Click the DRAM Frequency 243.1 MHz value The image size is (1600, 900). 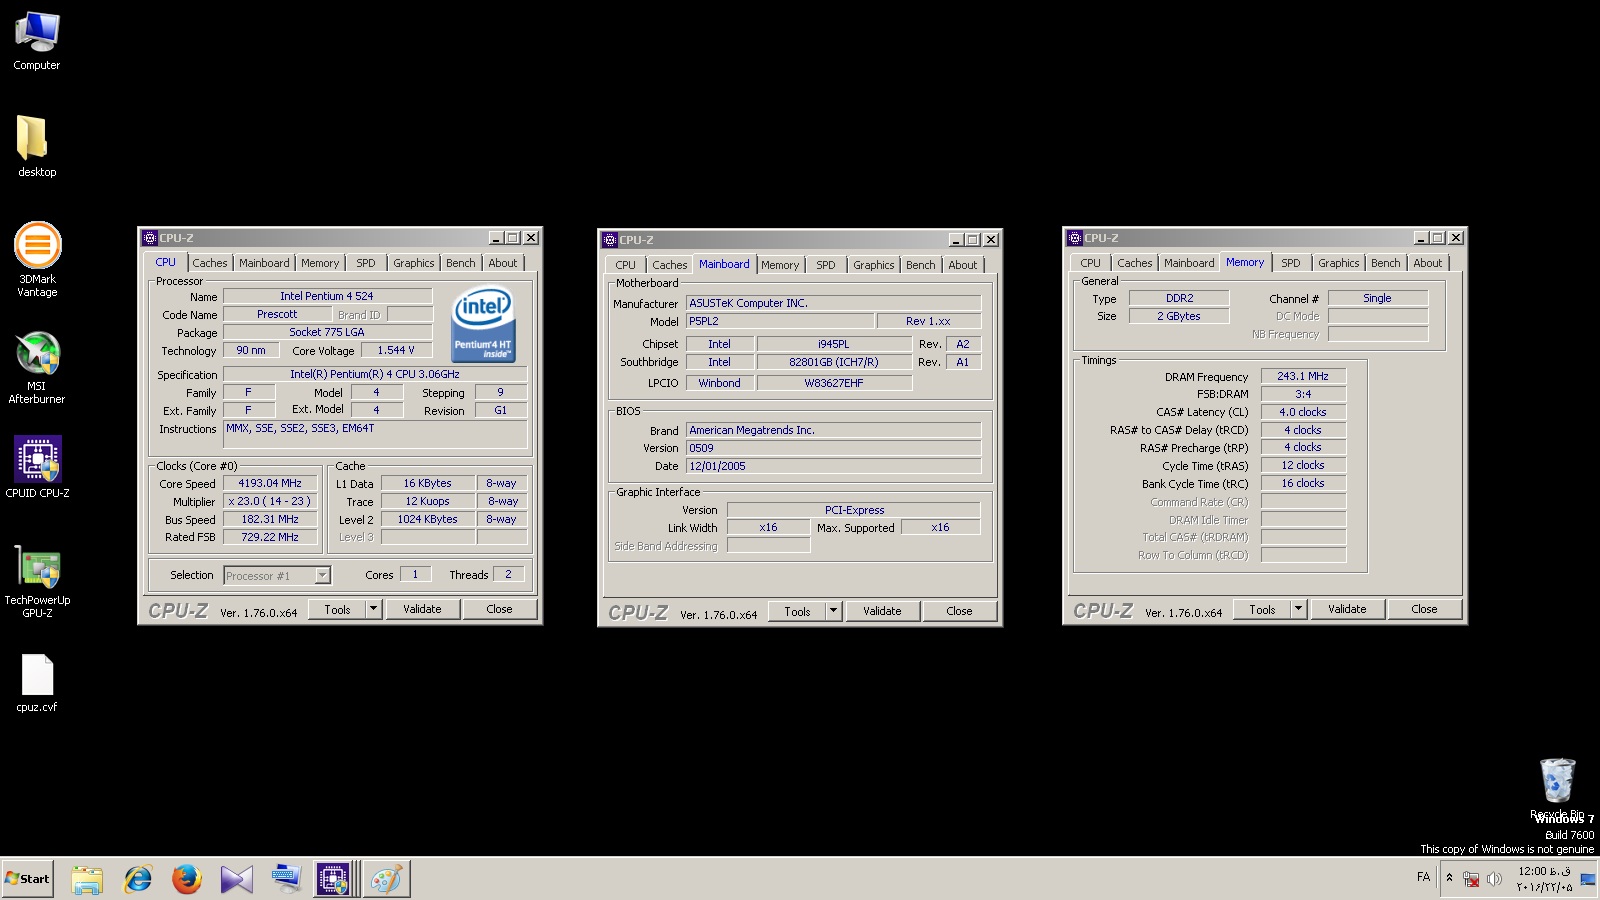[1303, 376]
